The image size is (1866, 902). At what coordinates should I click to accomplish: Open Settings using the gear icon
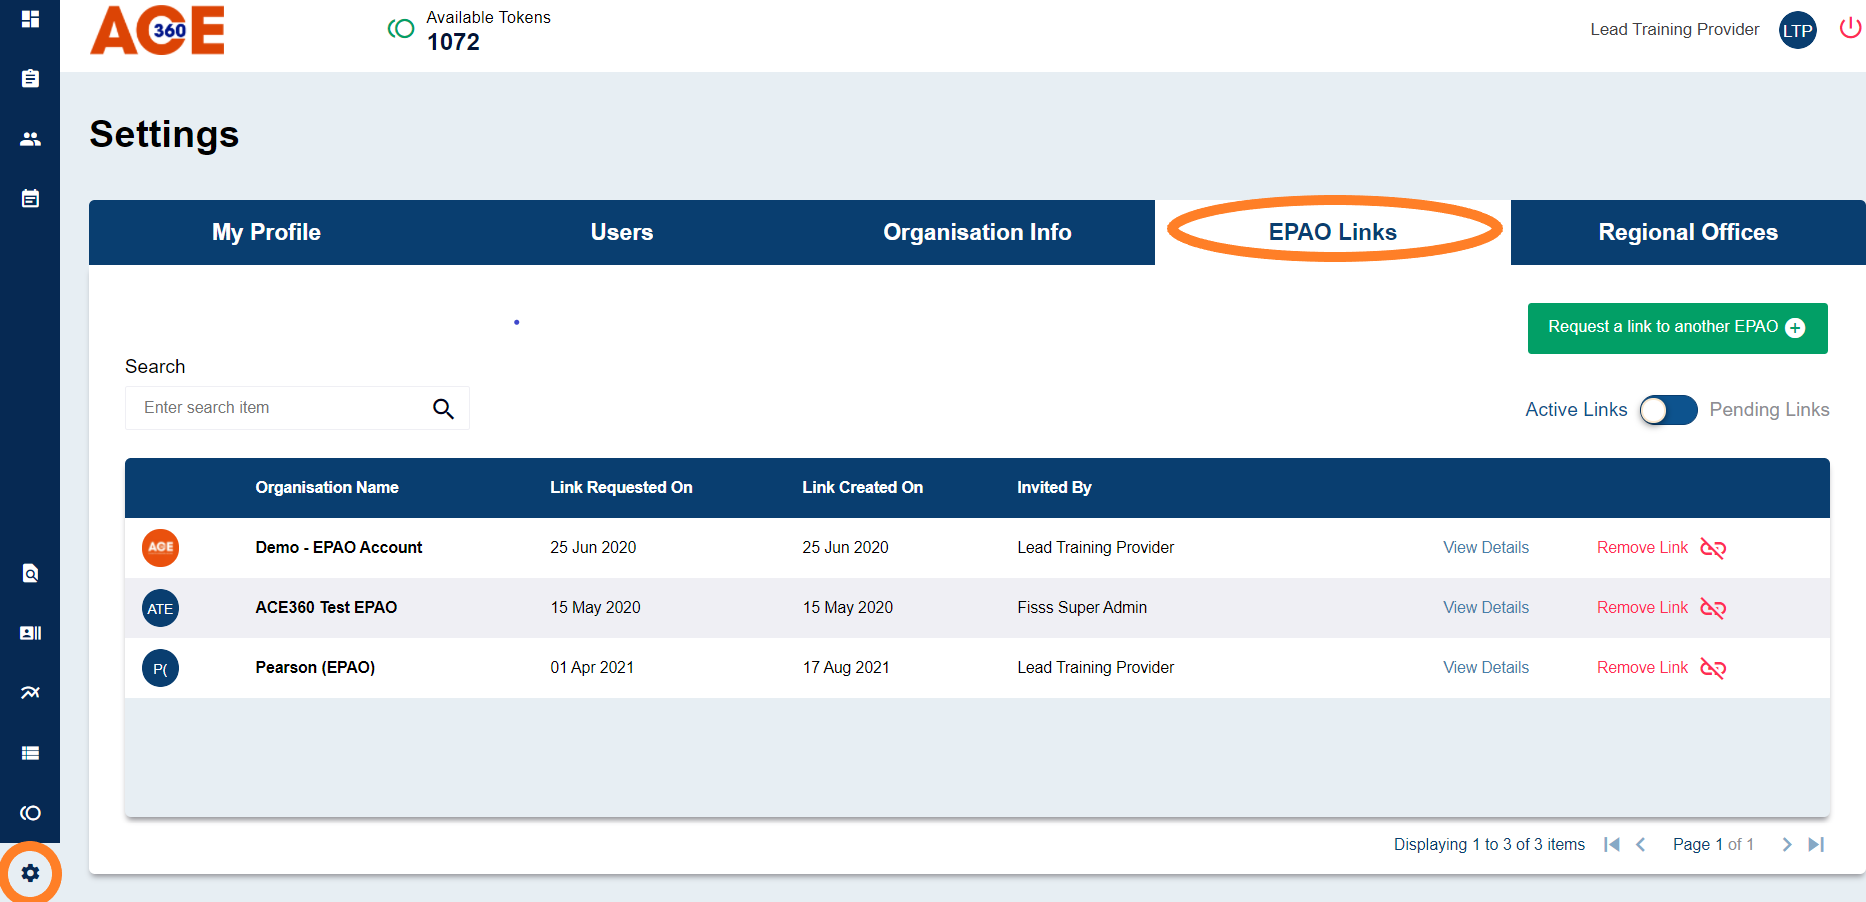pos(31,873)
